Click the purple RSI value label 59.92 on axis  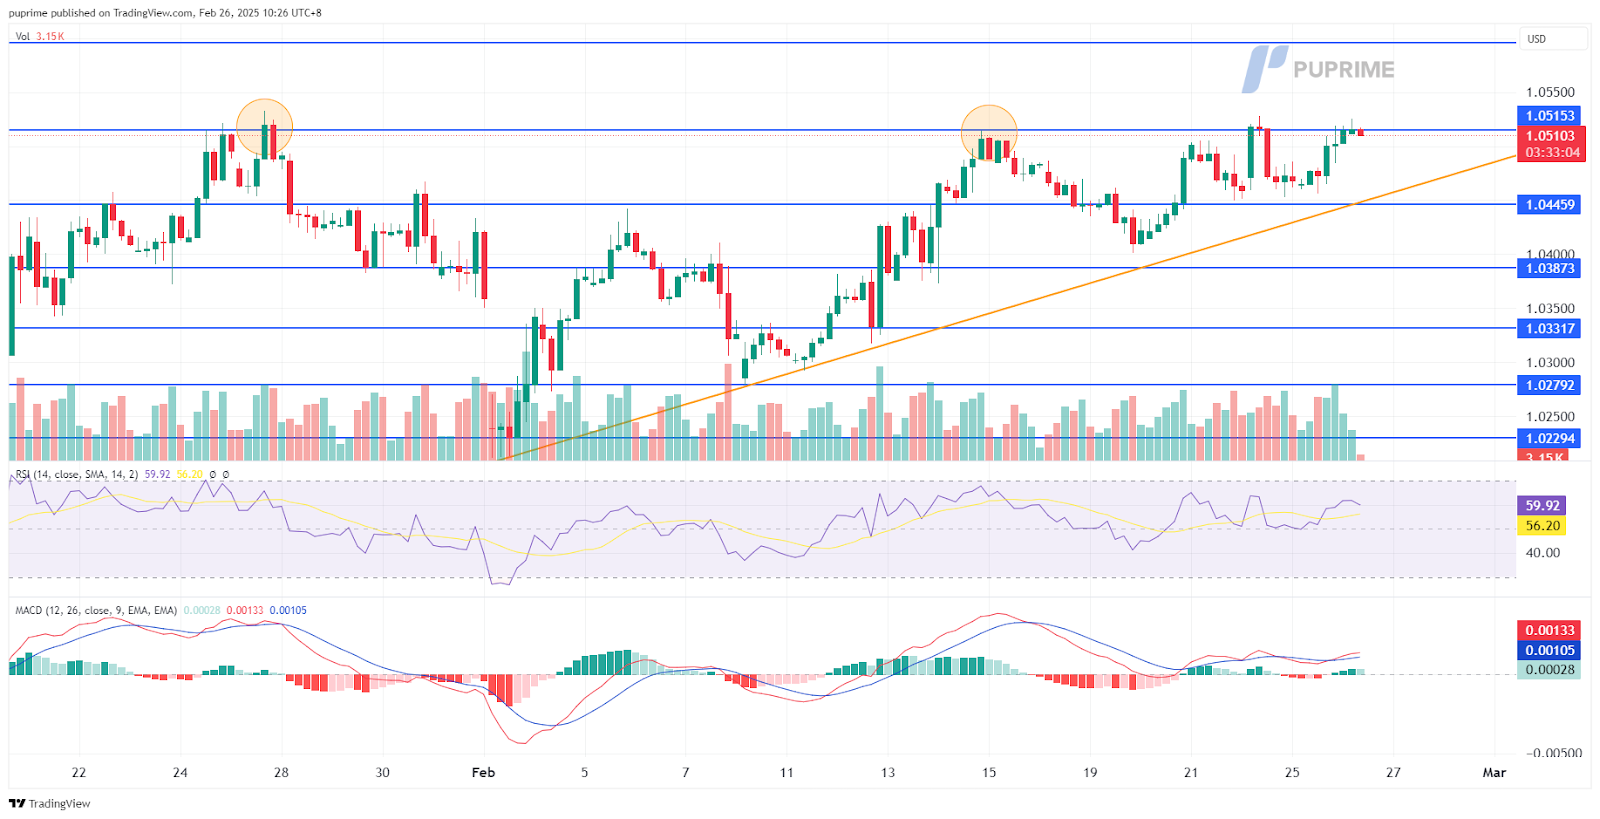point(1542,506)
